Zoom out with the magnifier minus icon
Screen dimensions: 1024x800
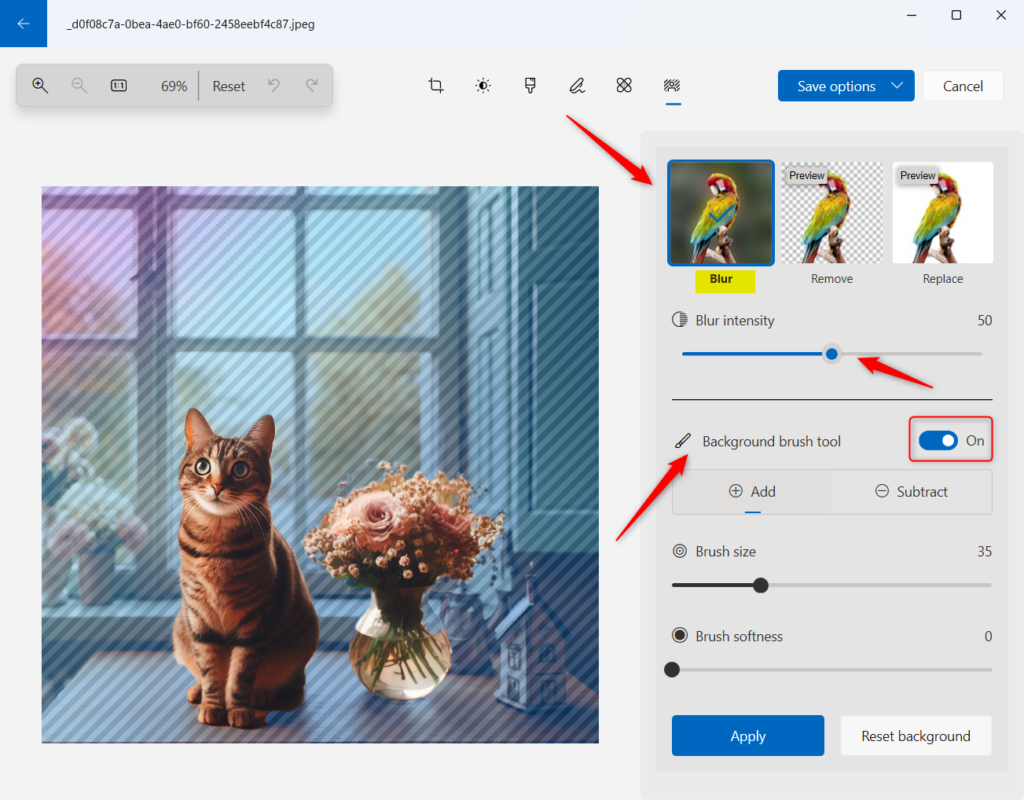79,86
